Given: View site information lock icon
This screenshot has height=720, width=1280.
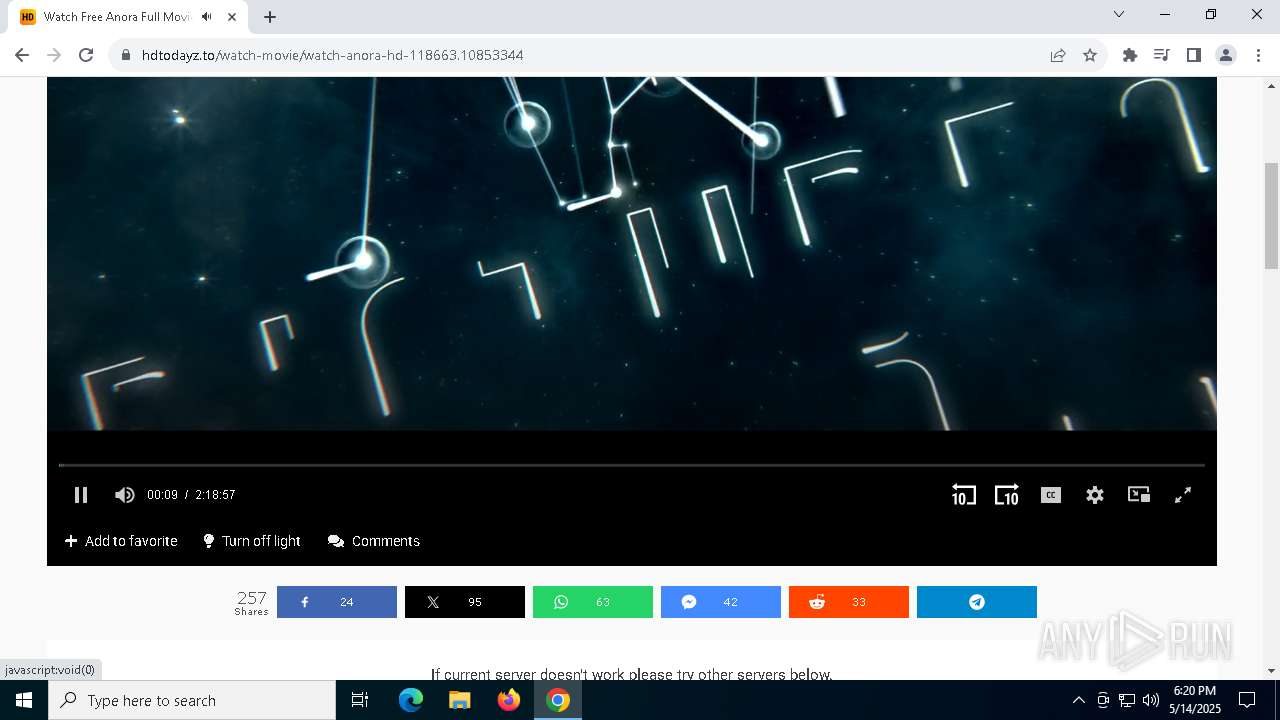Looking at the screenshot, I should point(126,55).
